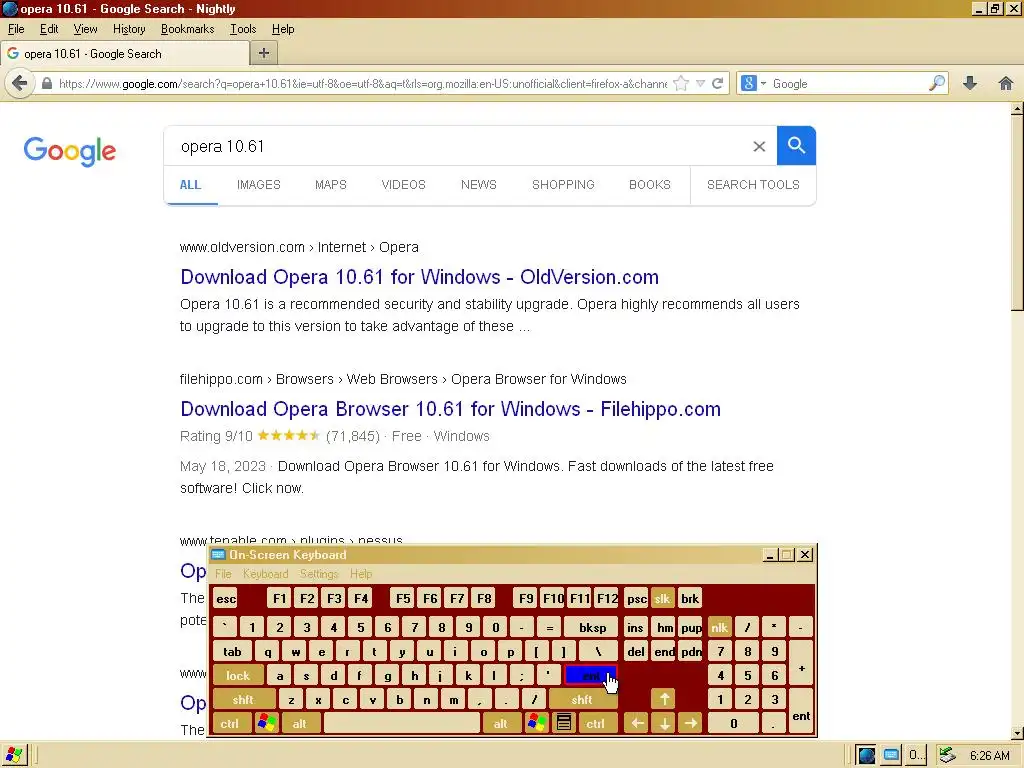Screen dimensions: 1024x768
Task: Open the On-Screen Keyboard File menu
Action: tap(223, 573)
